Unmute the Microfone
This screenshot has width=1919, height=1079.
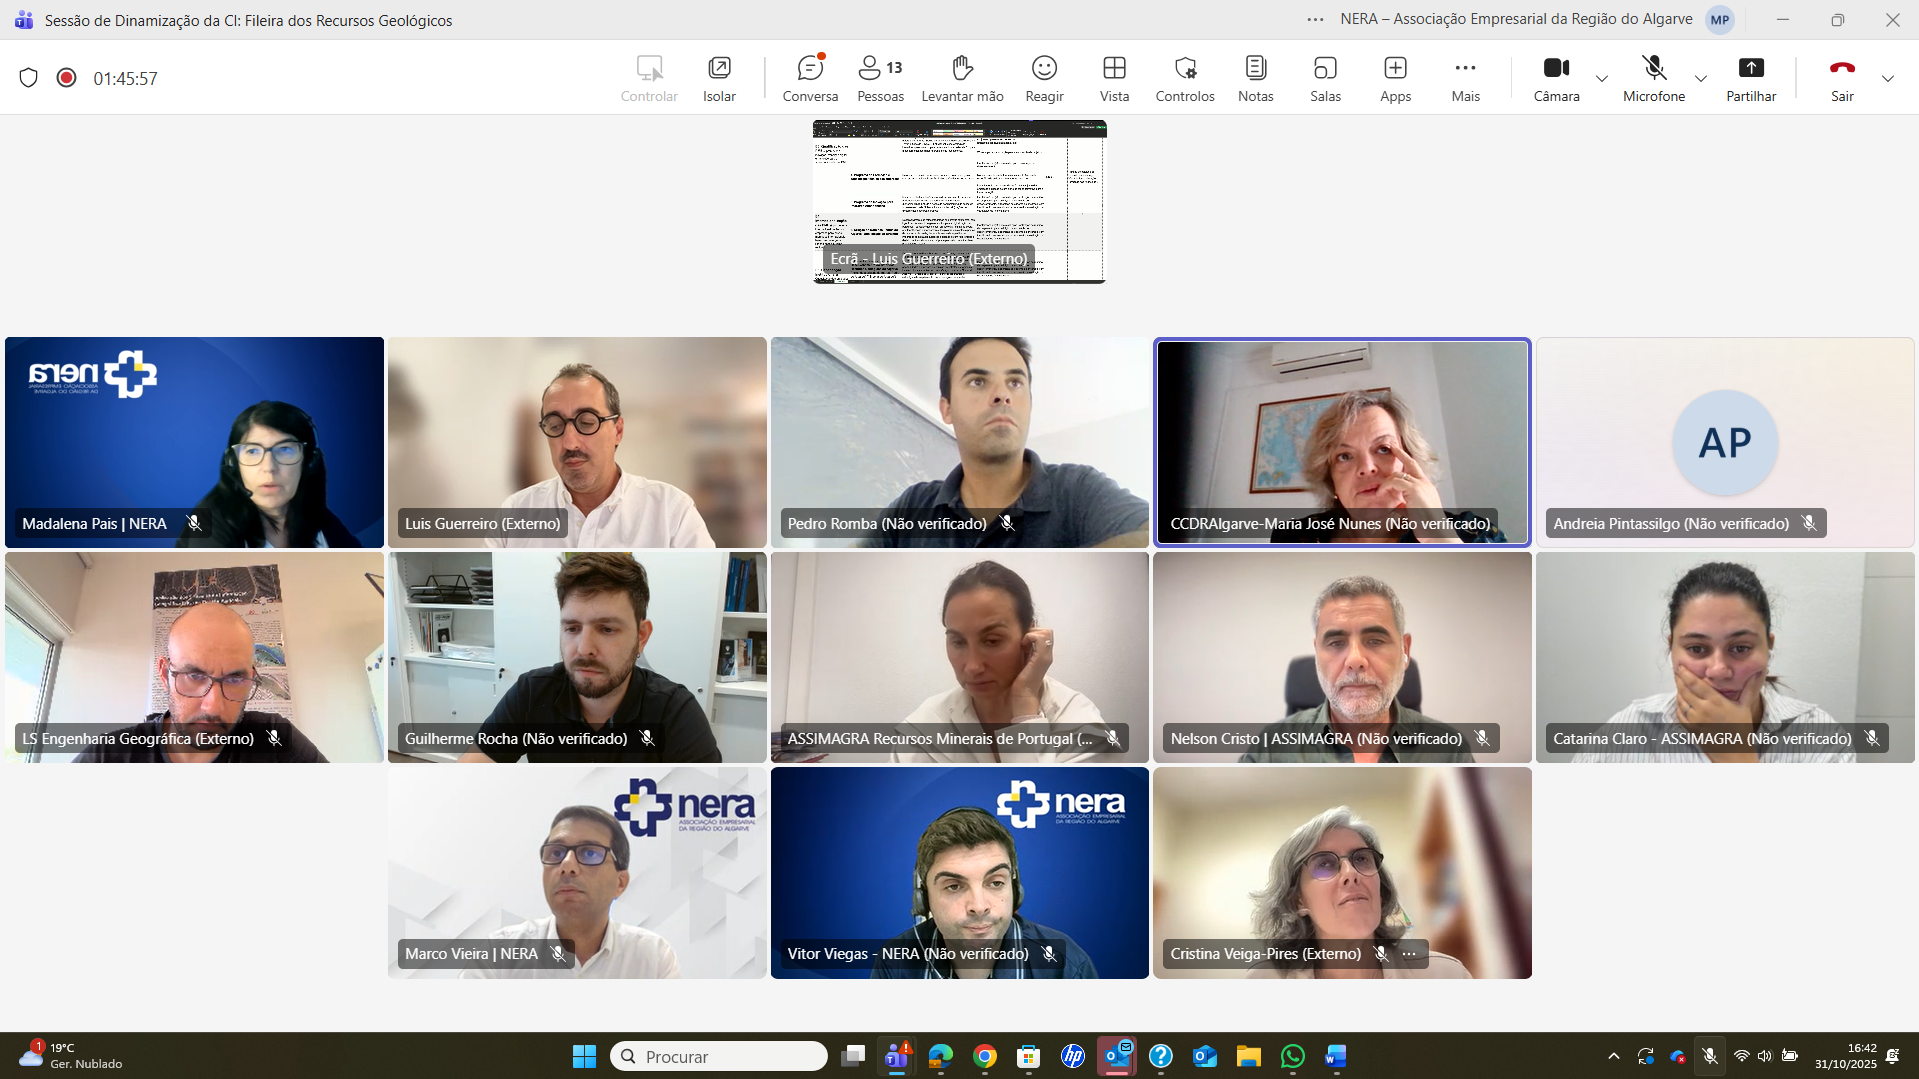point(1653,78)
